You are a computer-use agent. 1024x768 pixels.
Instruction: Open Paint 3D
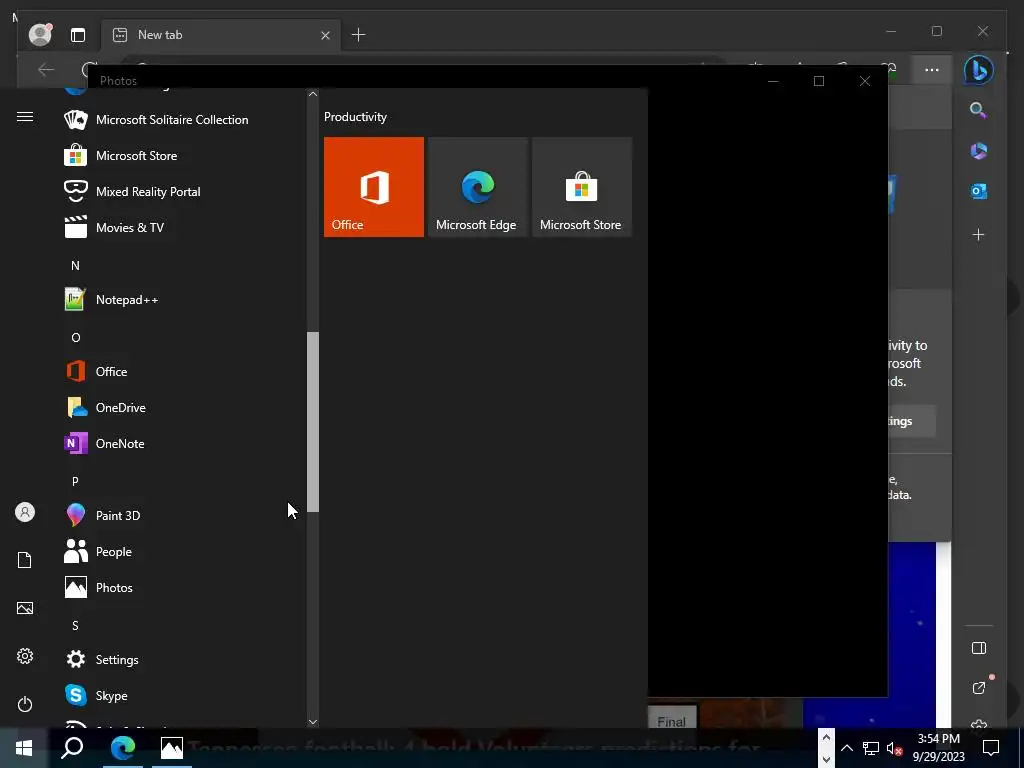[183, 515]
